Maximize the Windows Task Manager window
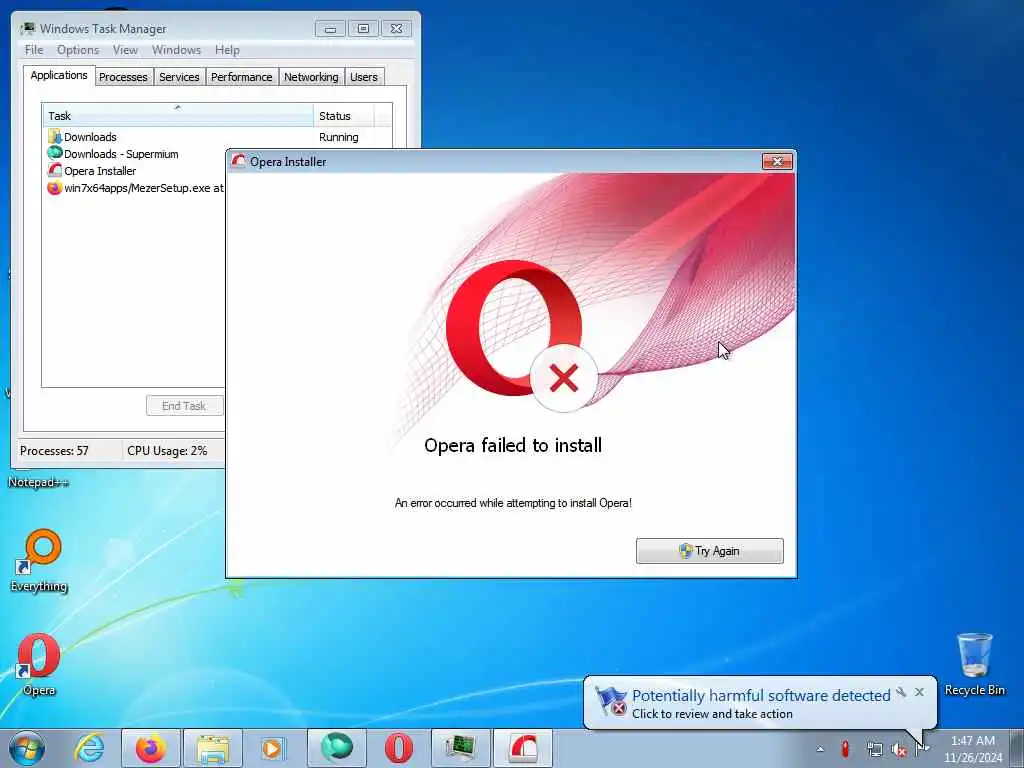Screen dimensions: 1024x768 (363, 29)
